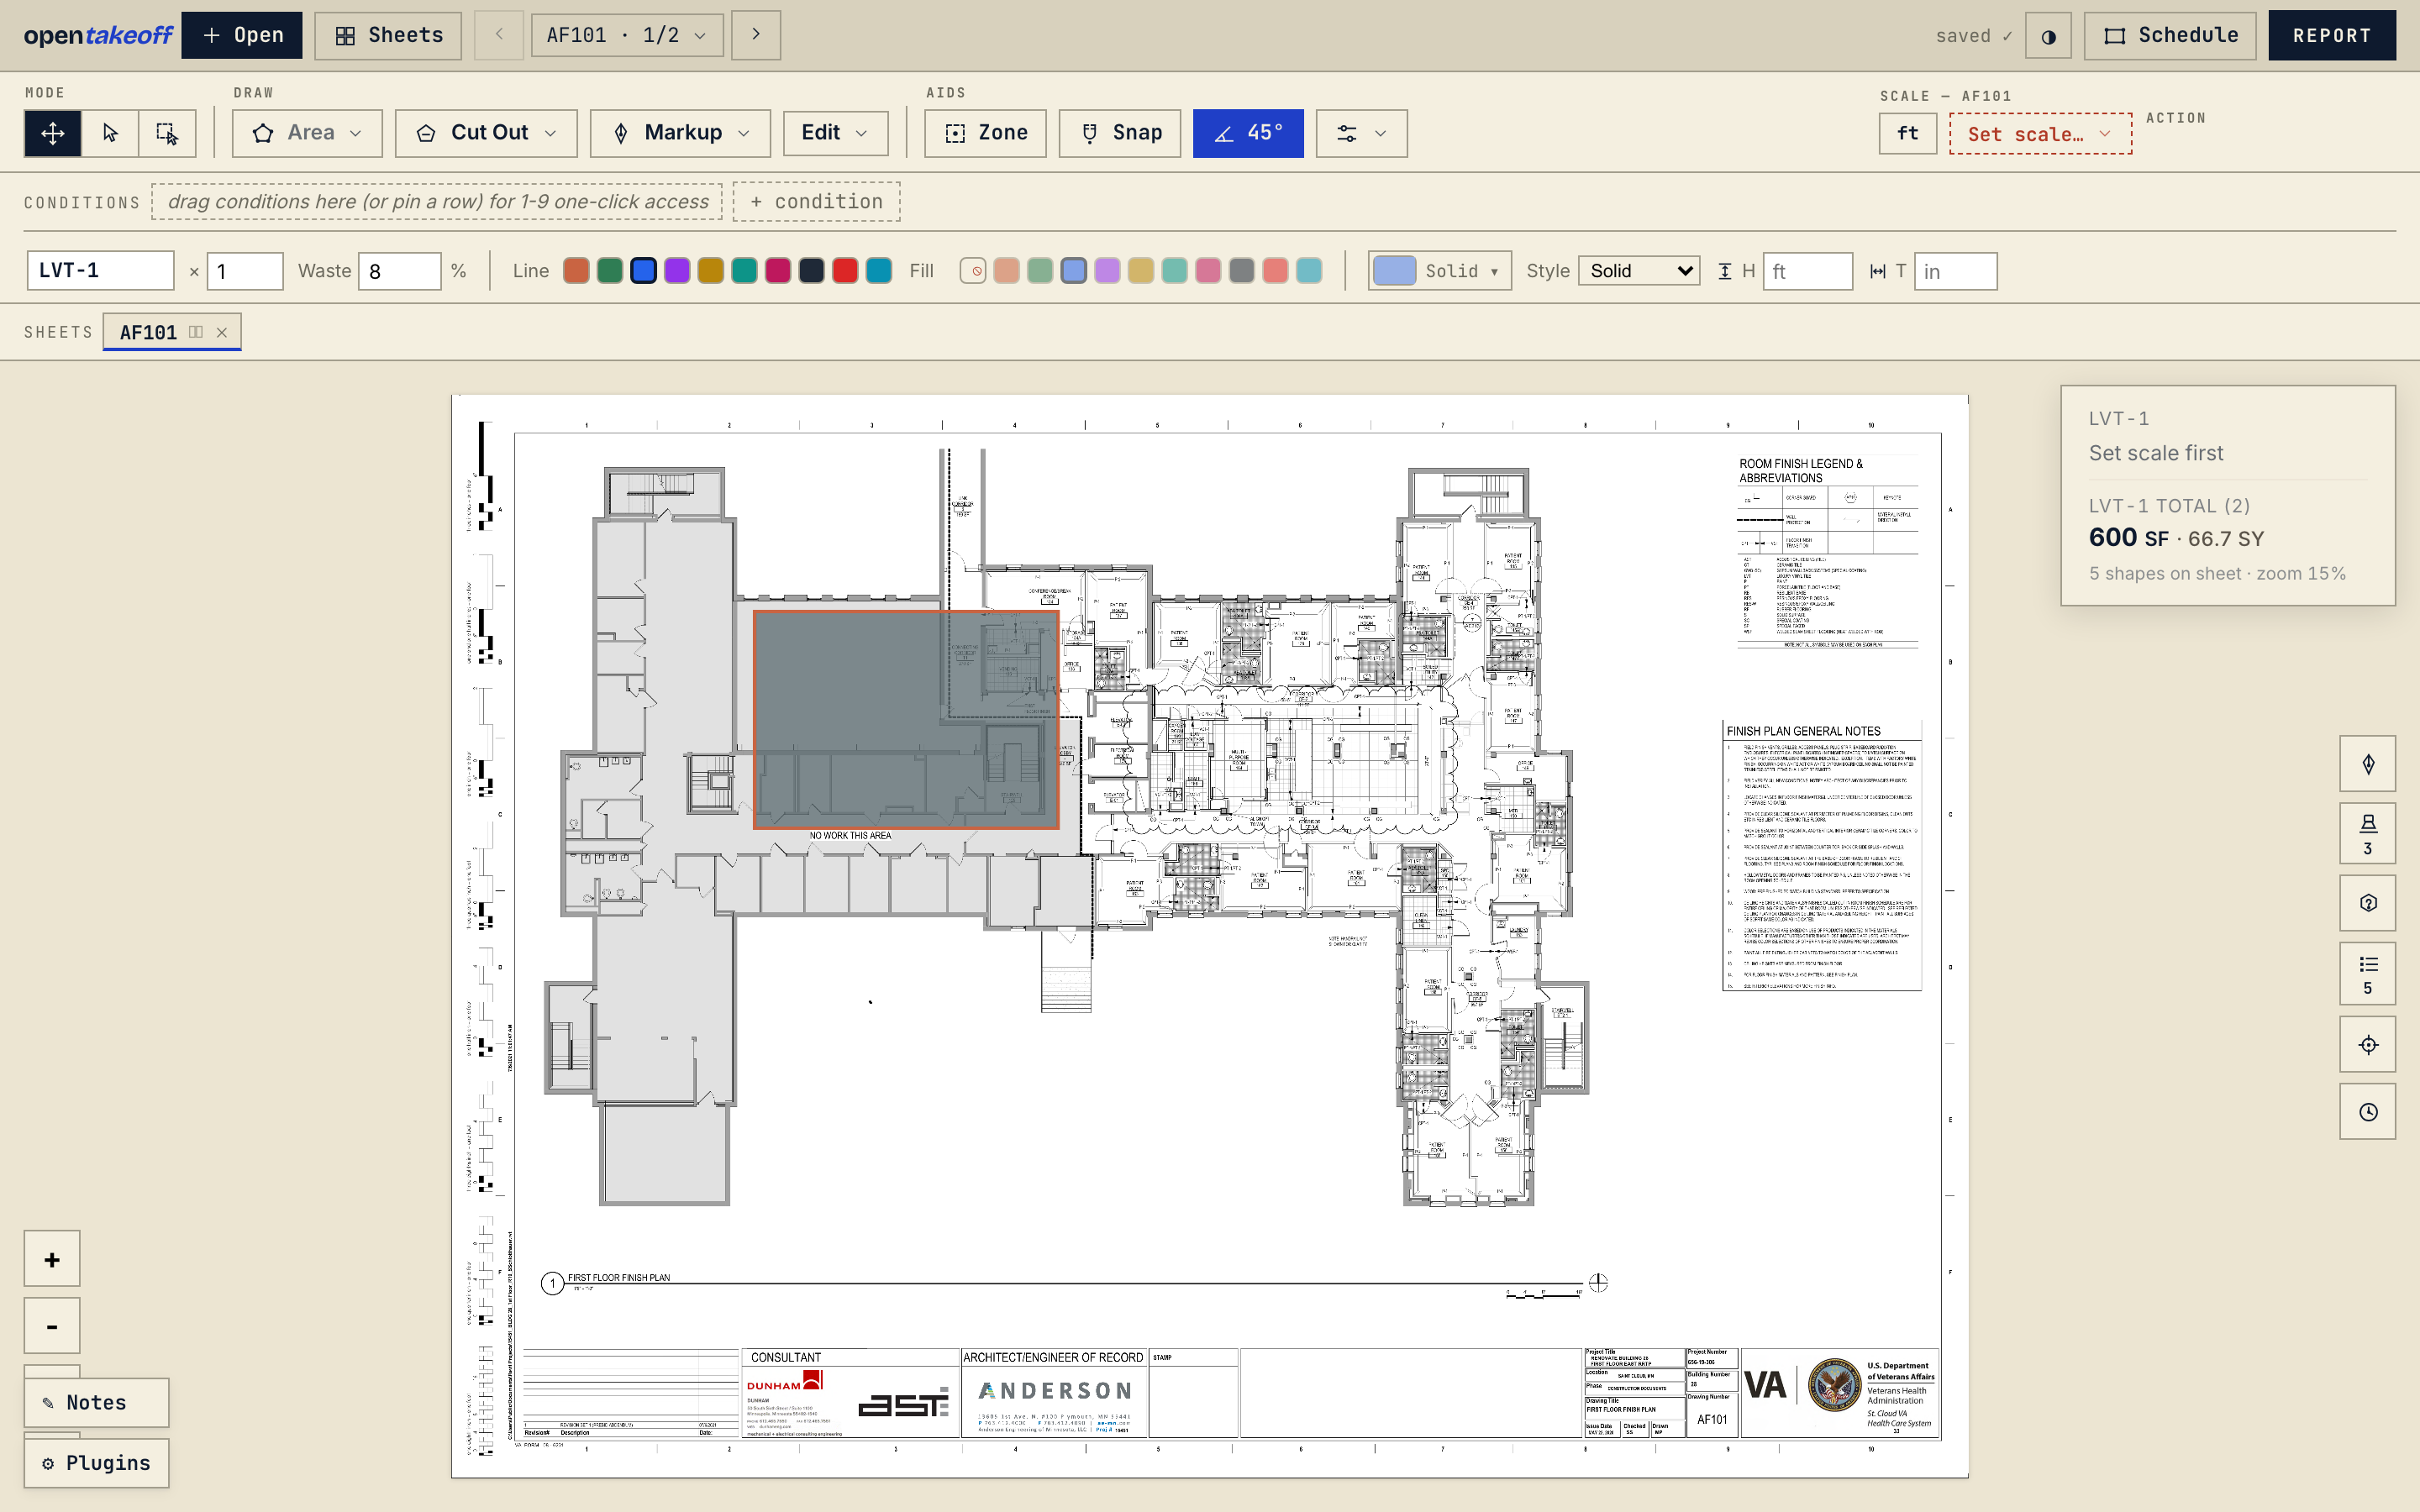
Task: Open the history clock sidebar icon
Action: [2368, 1112]
